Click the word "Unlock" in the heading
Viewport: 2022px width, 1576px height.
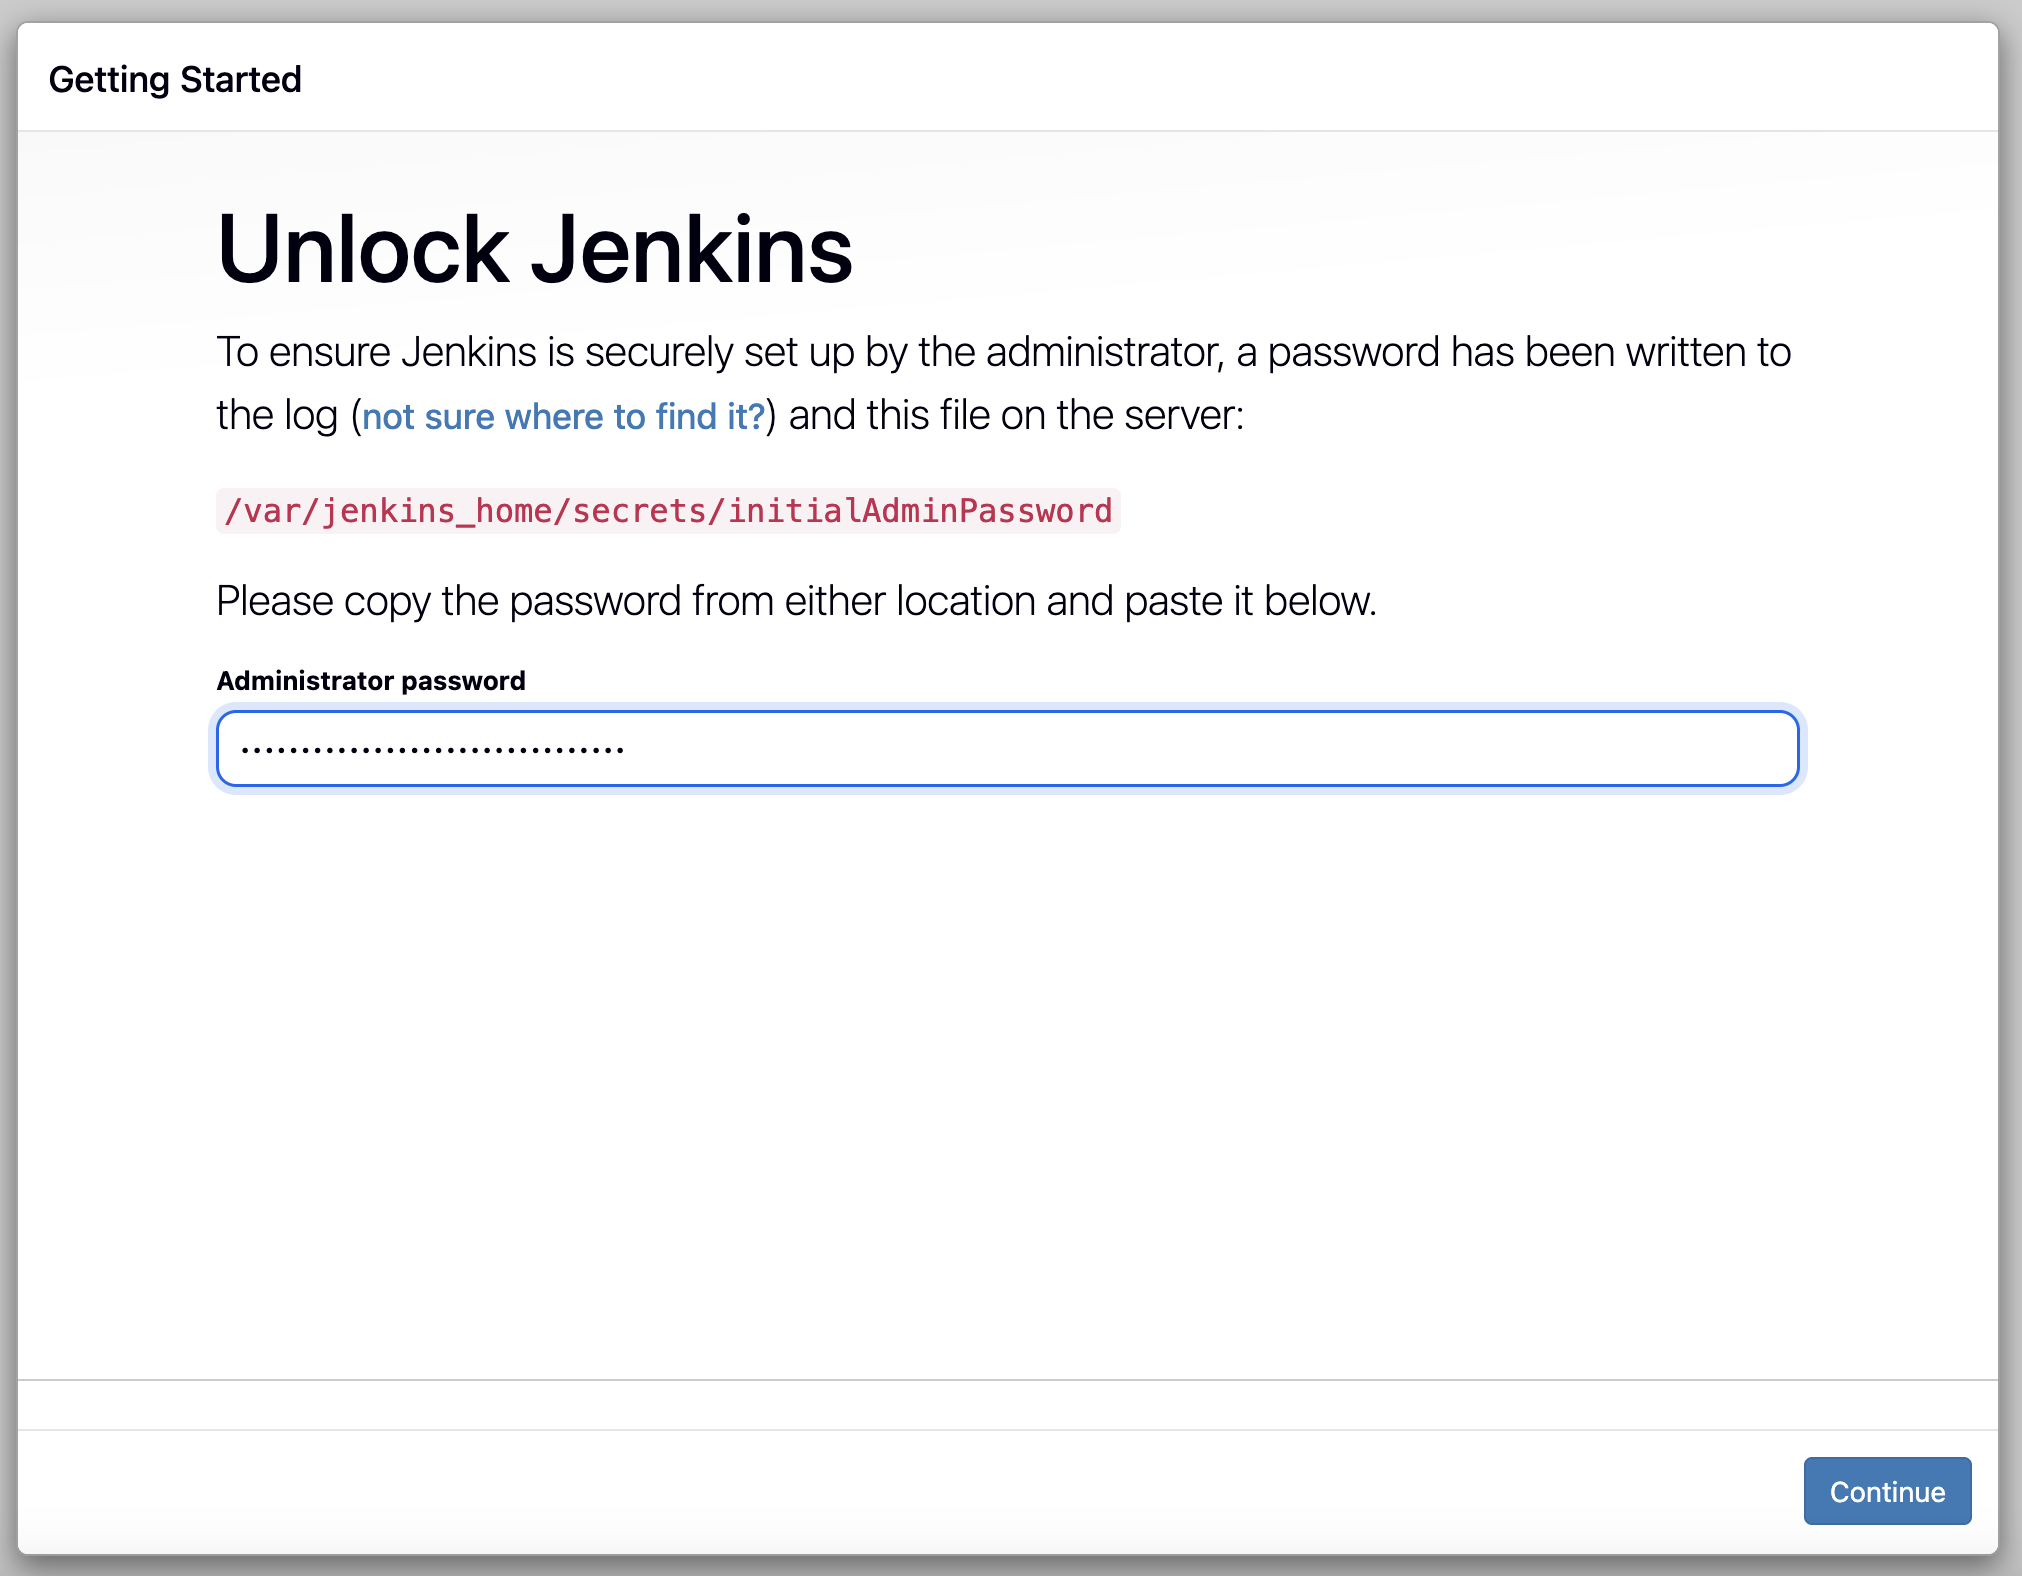tap(362, 250)
